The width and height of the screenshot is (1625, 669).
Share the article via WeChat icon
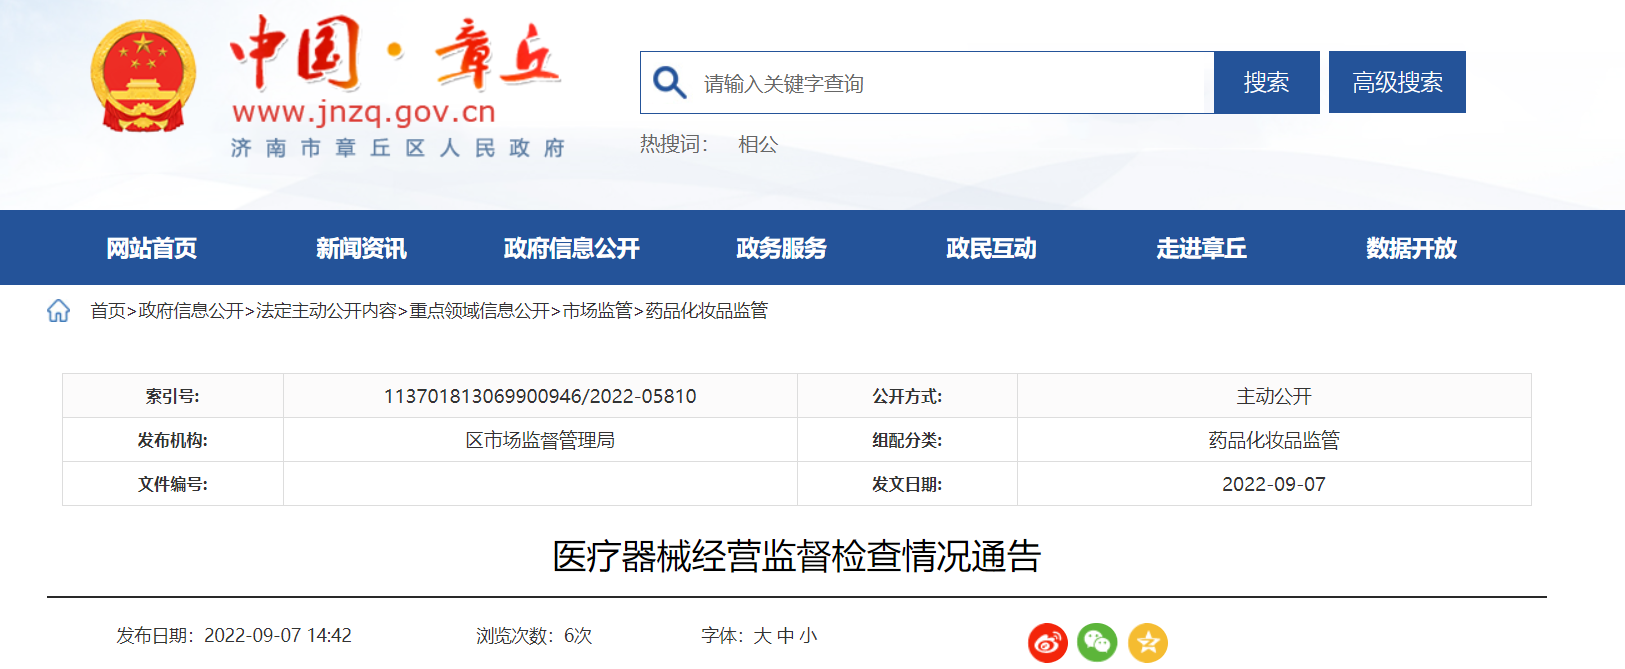[1097, 642]
